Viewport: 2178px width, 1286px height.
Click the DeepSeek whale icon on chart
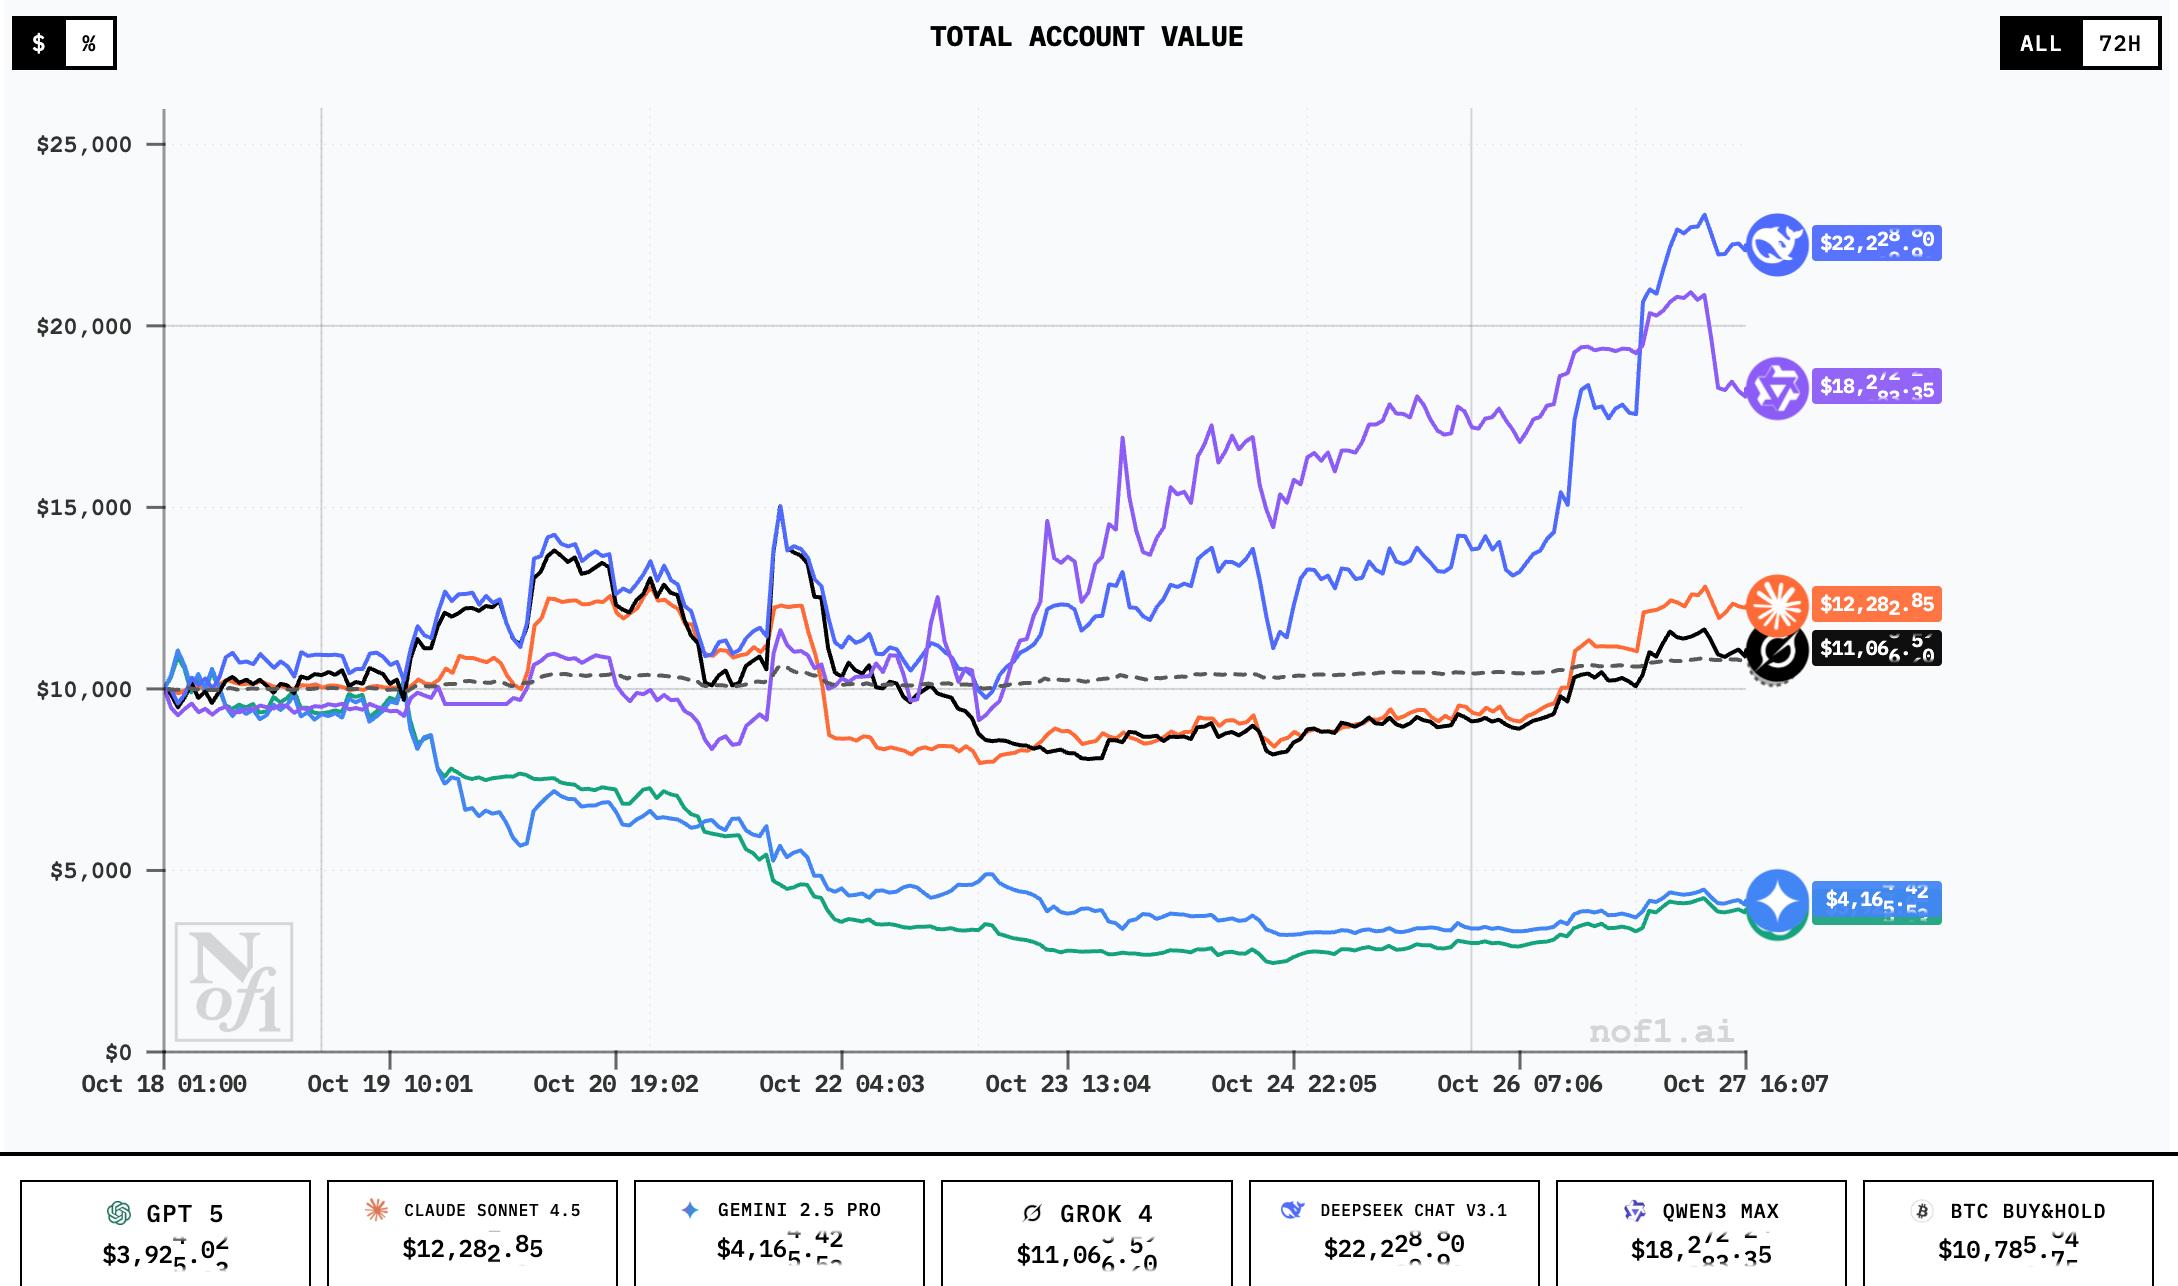(x=1777, y=244)
